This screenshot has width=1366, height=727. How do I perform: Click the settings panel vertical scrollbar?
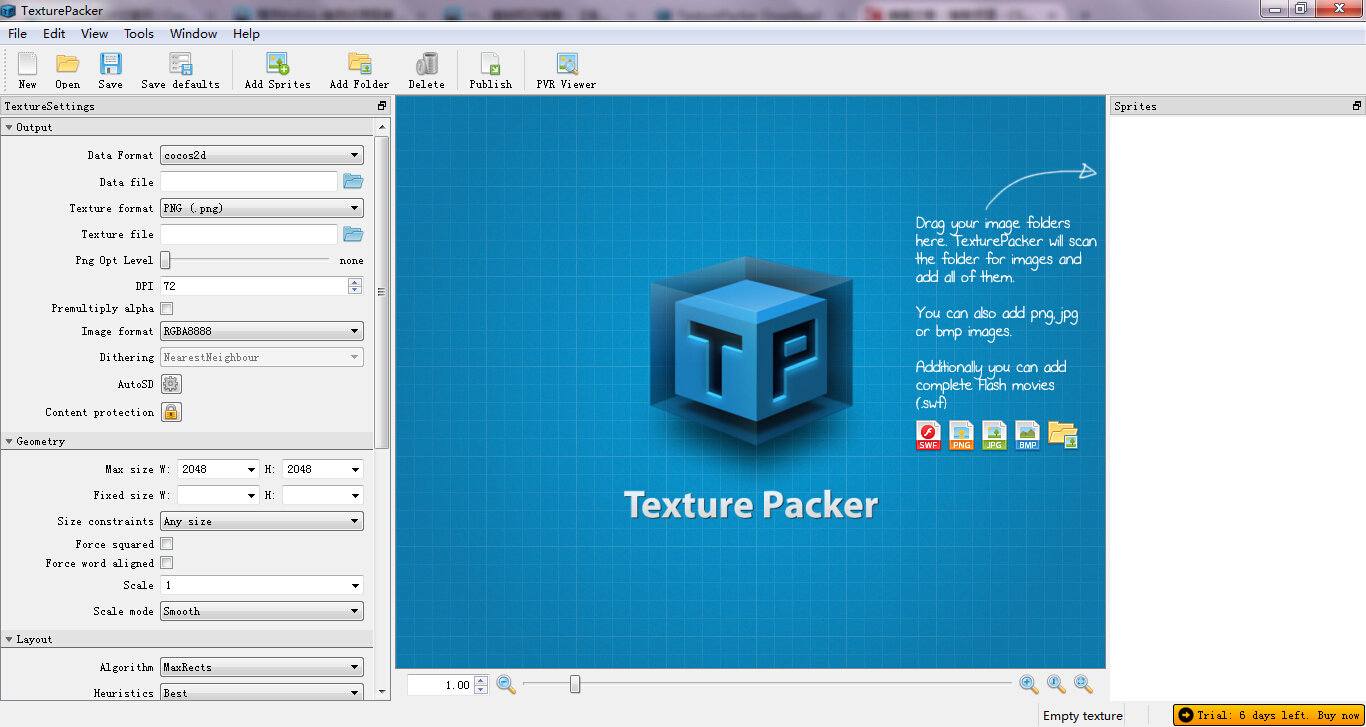coord(382,292)
